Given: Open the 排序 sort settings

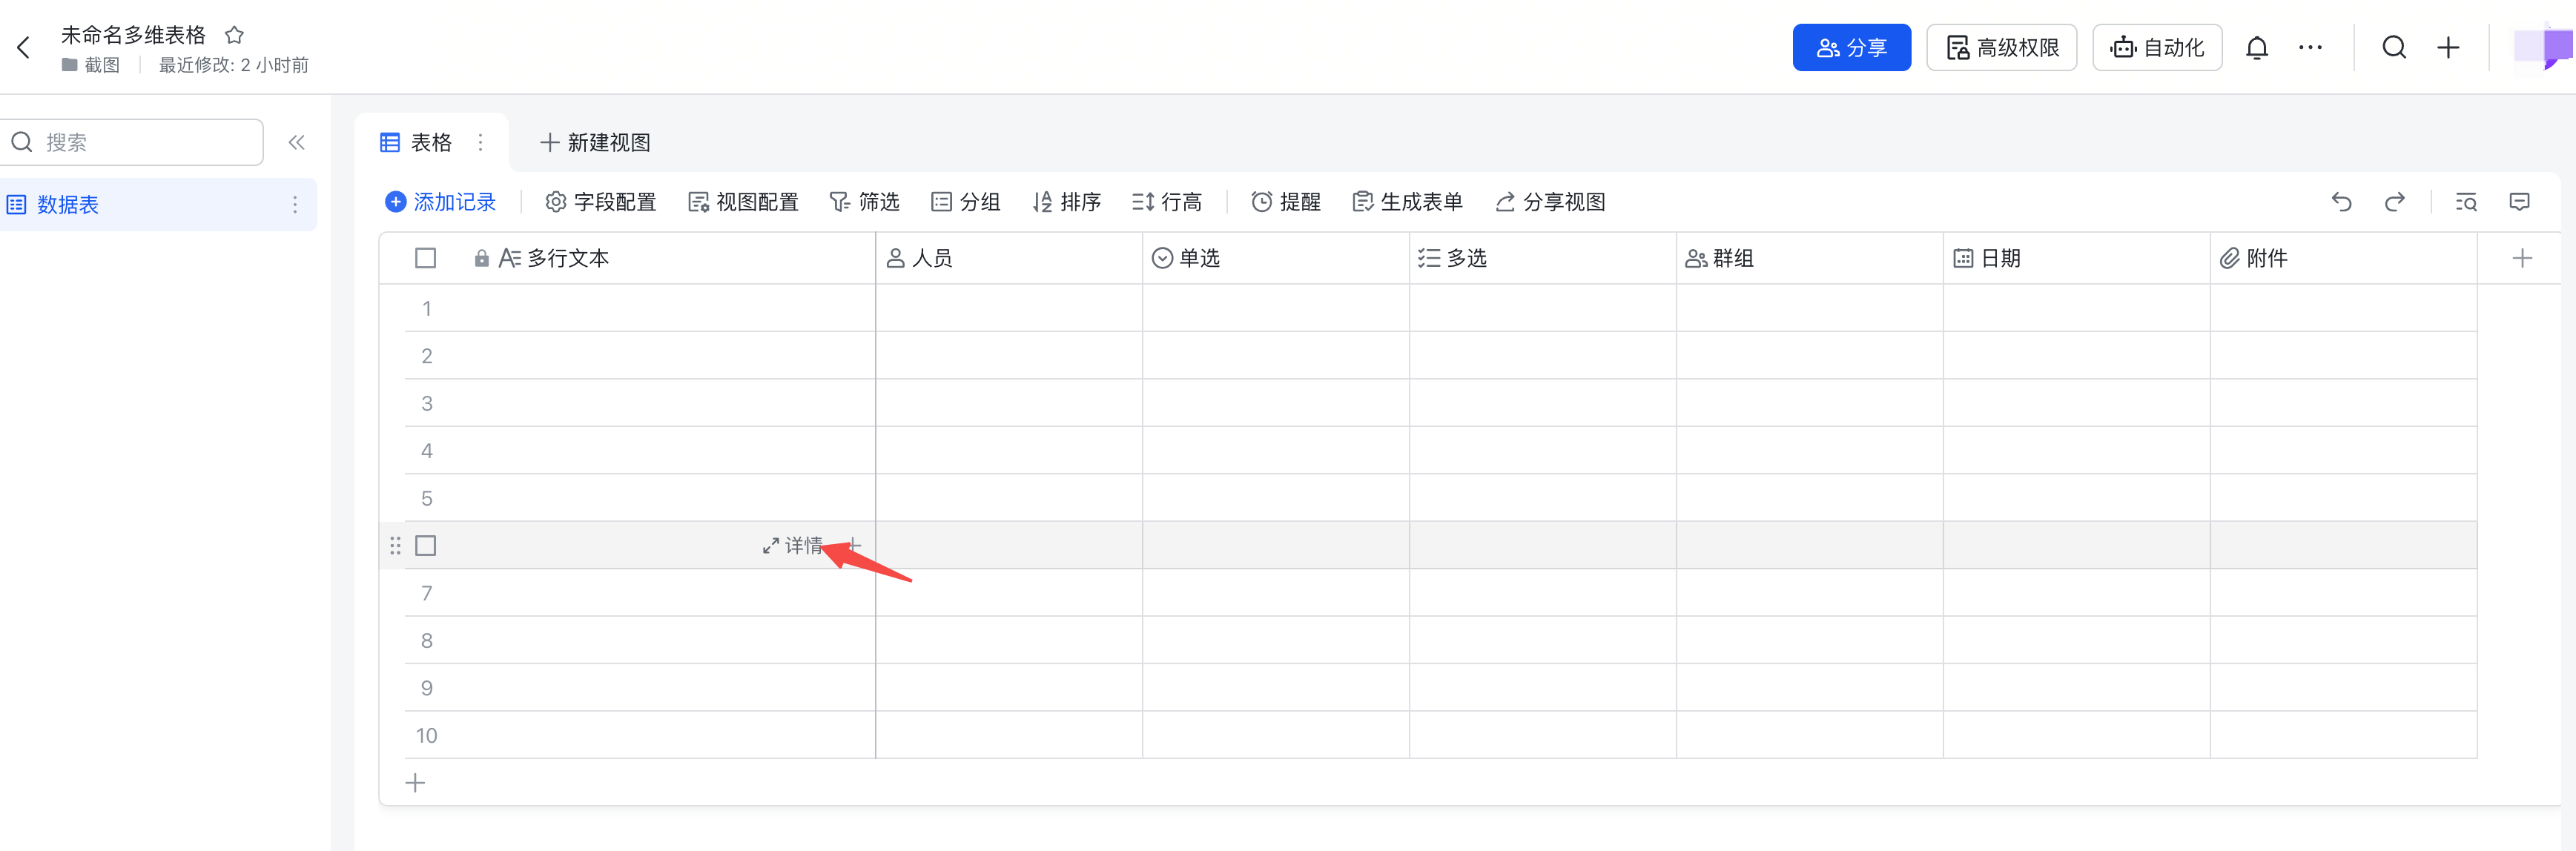Looking at the screenshot, I should click(1066, 201).
